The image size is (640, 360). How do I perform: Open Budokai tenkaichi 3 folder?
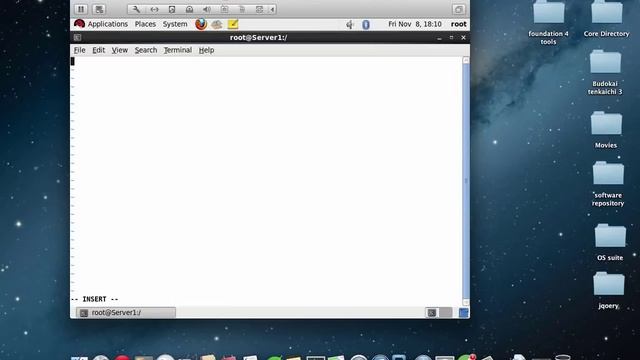(x=605, y=72)
